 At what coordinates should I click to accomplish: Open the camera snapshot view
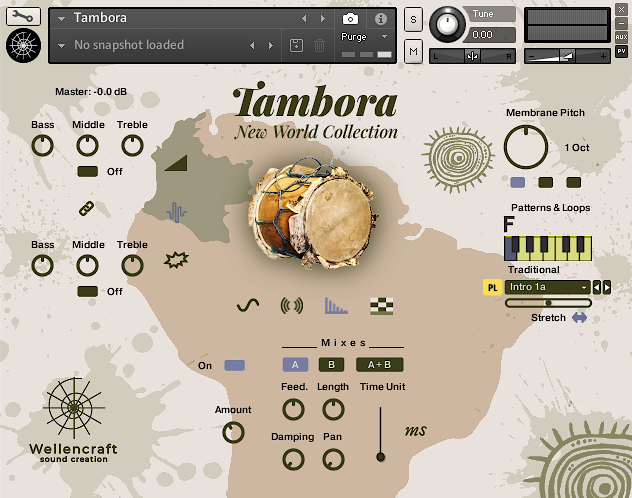point(350,19)
